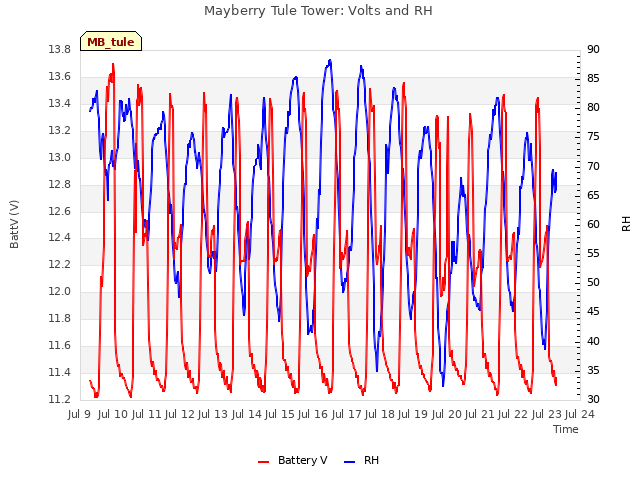This screenshot has height=480, width=640.
Task: Click the 13.8 left axis value
Action: (59, 49)
